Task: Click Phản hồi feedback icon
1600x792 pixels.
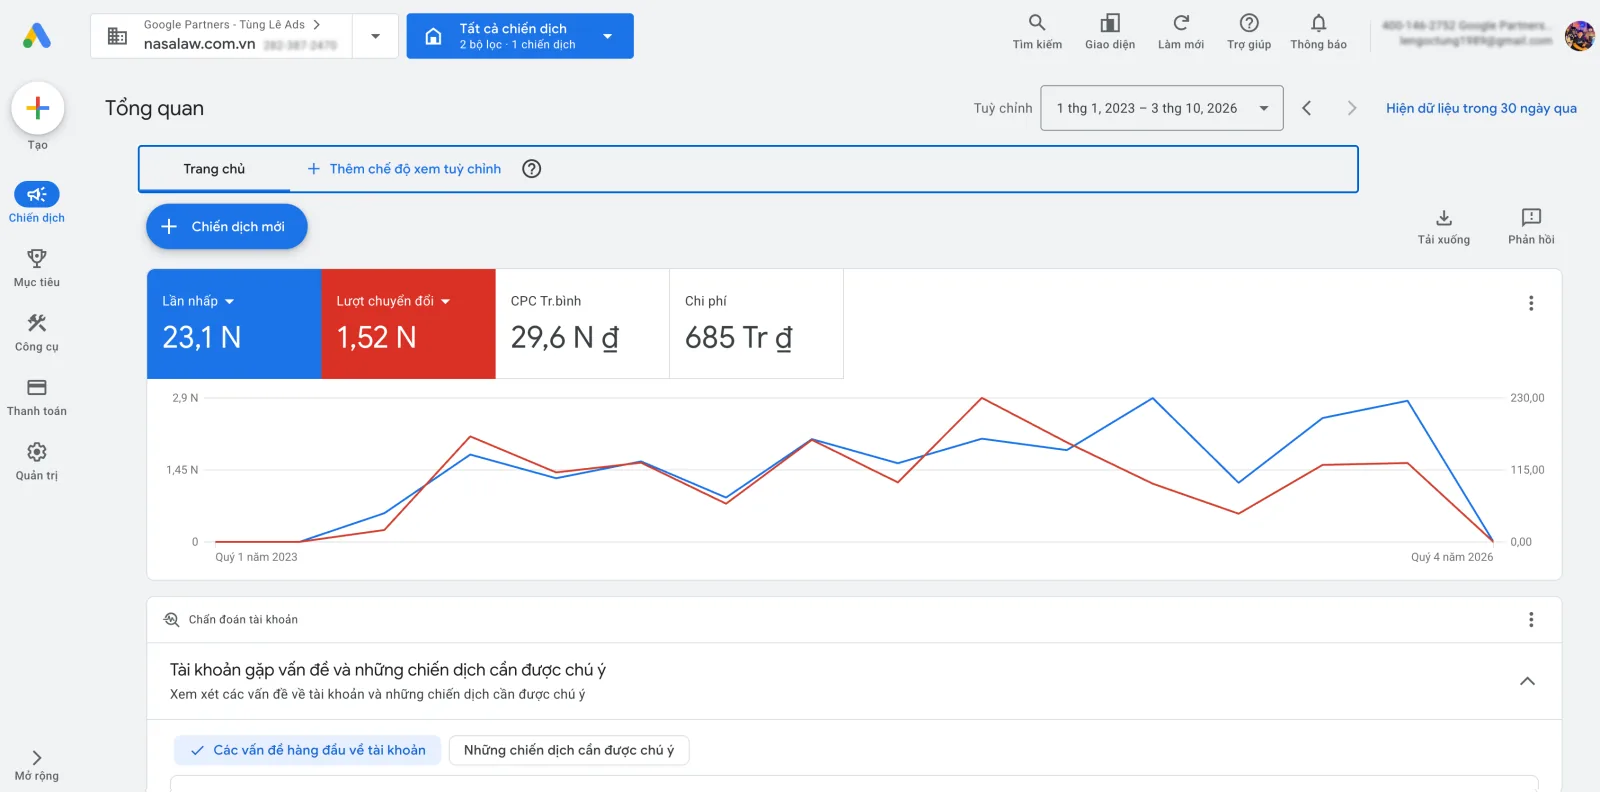Action: [x=1531, y=226]
